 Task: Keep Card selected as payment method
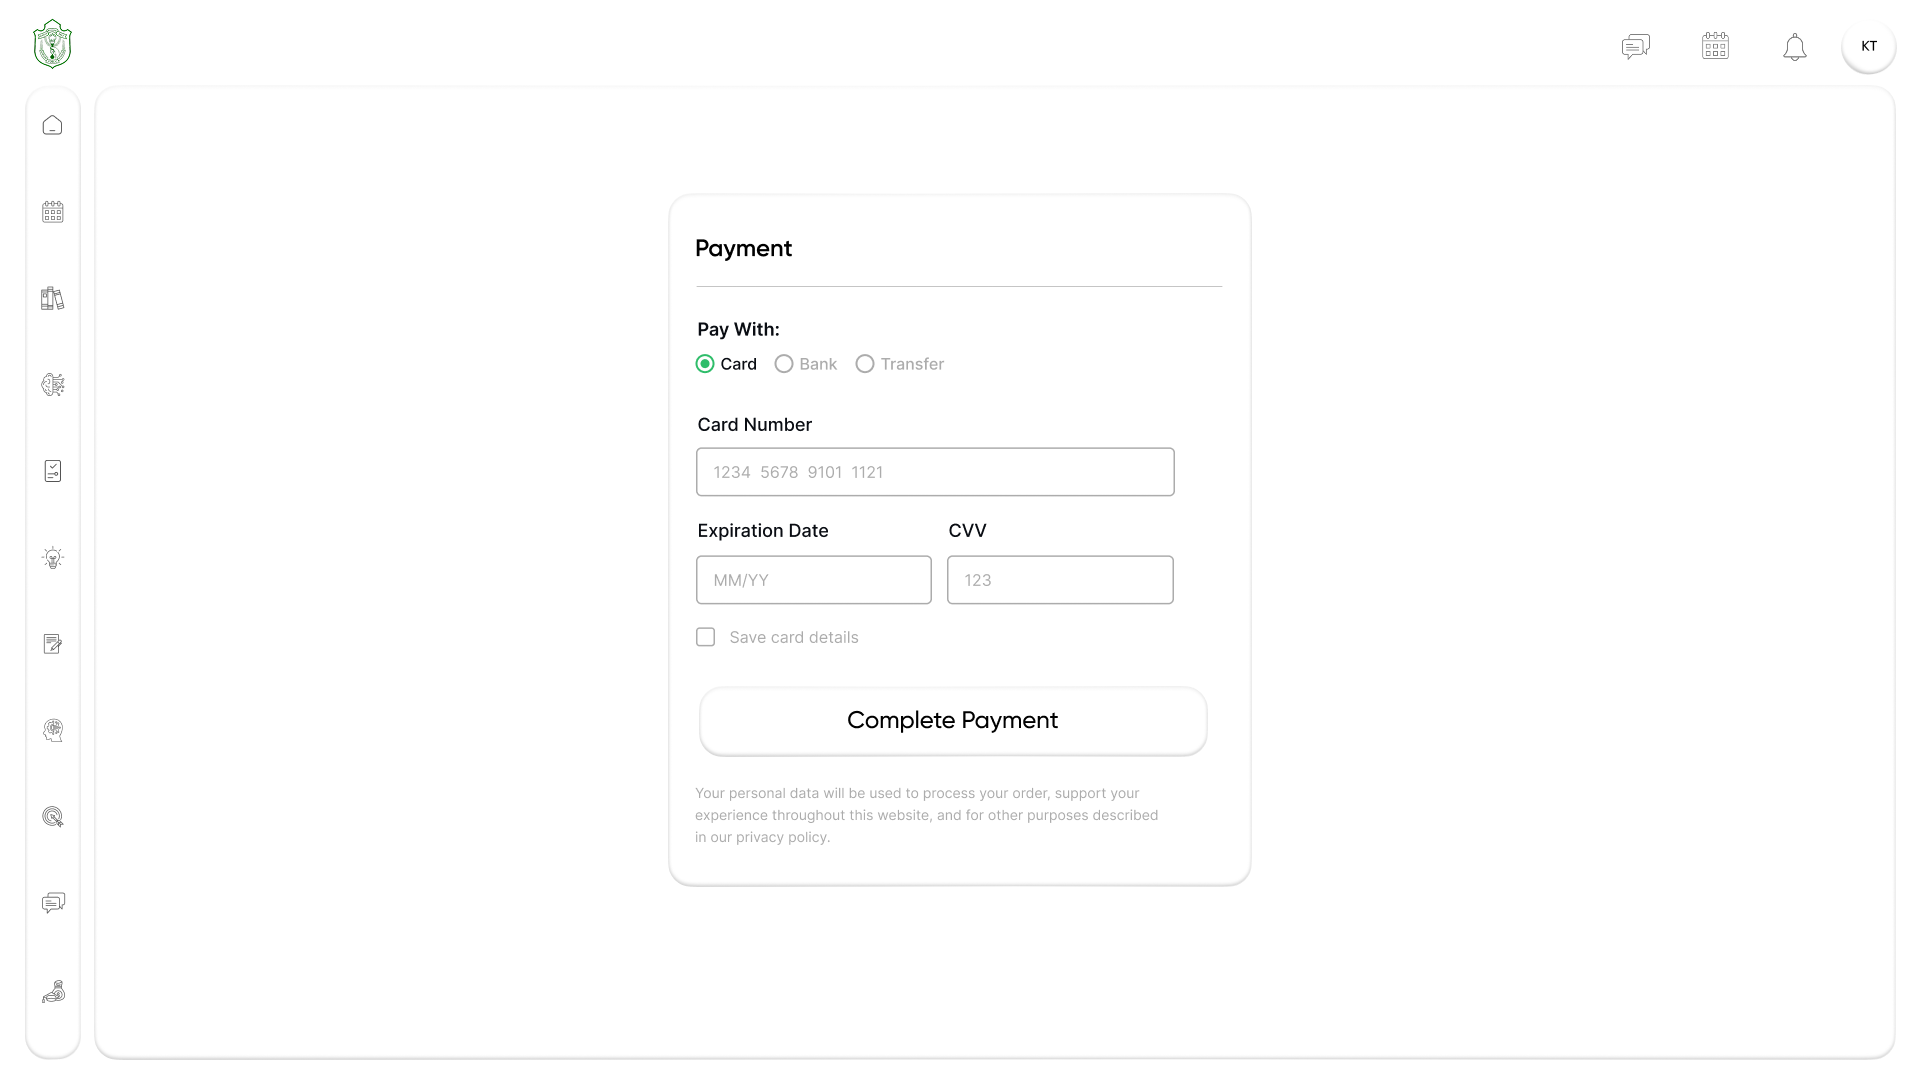[x=704, y=364]
